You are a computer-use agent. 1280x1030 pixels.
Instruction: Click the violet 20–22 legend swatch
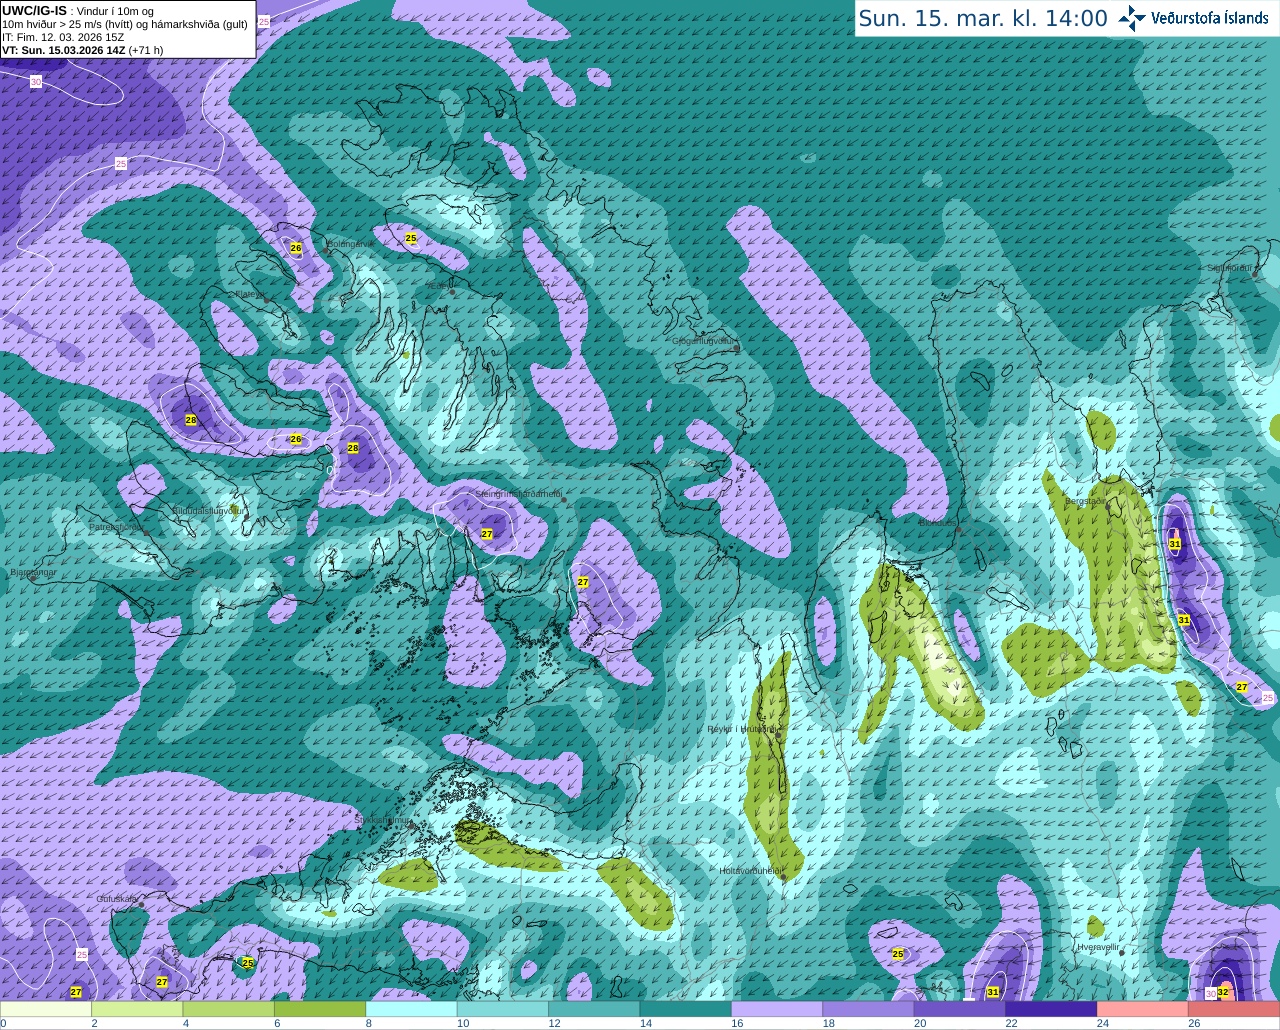click(x=960, y=1009)
